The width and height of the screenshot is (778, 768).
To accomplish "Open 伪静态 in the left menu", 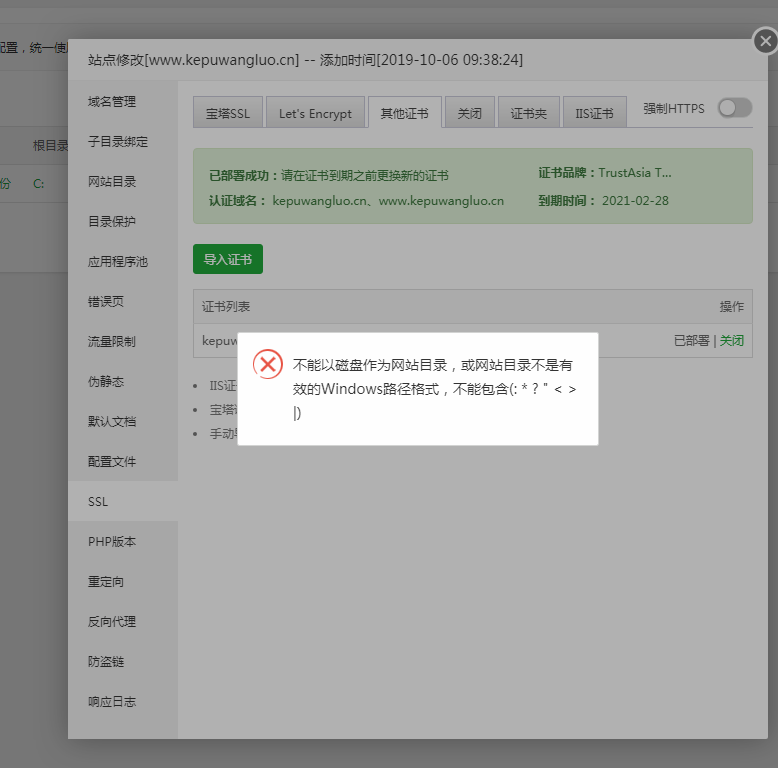I will point(106,381).
